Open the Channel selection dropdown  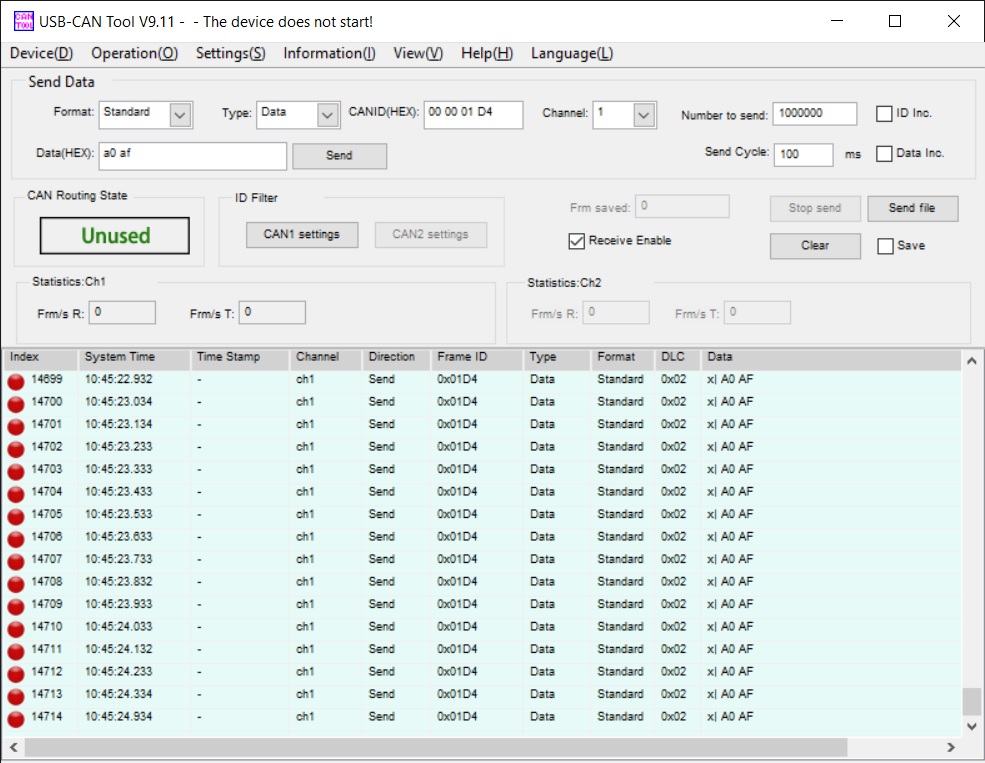(x=644, y=115)
